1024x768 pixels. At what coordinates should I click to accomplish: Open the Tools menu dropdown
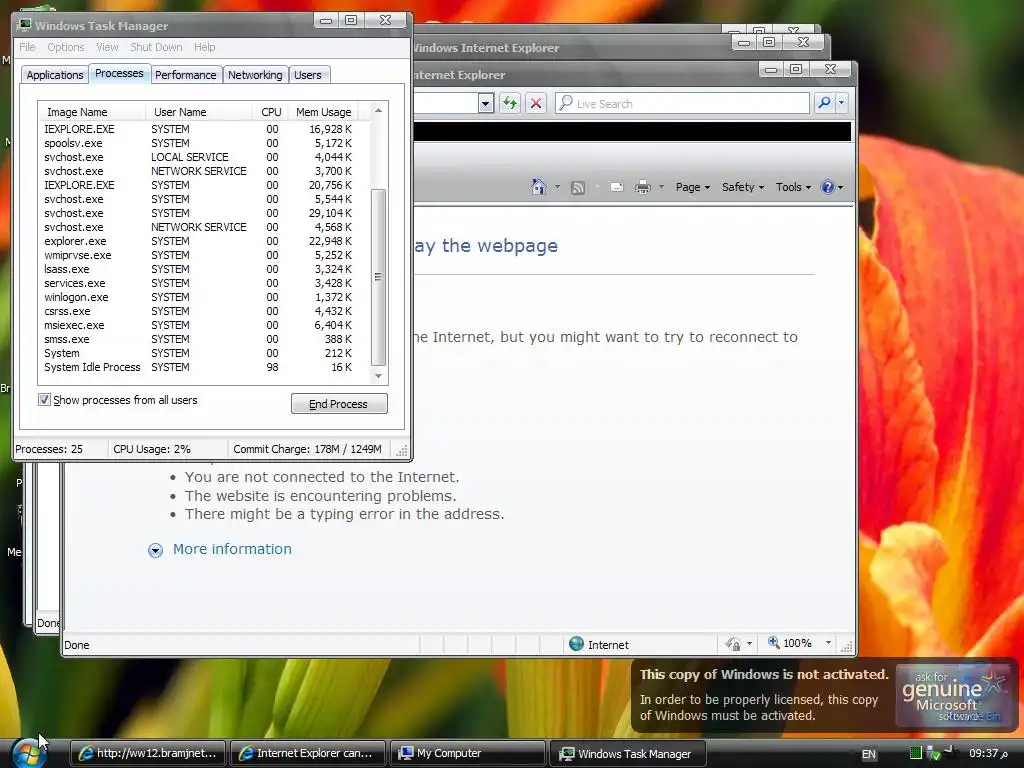(x=793, y=187)
